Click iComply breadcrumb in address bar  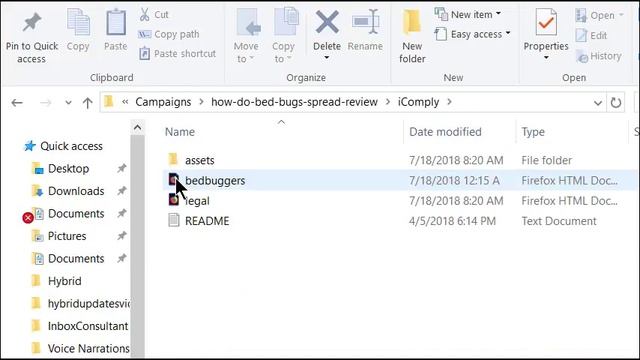[418, 102]
